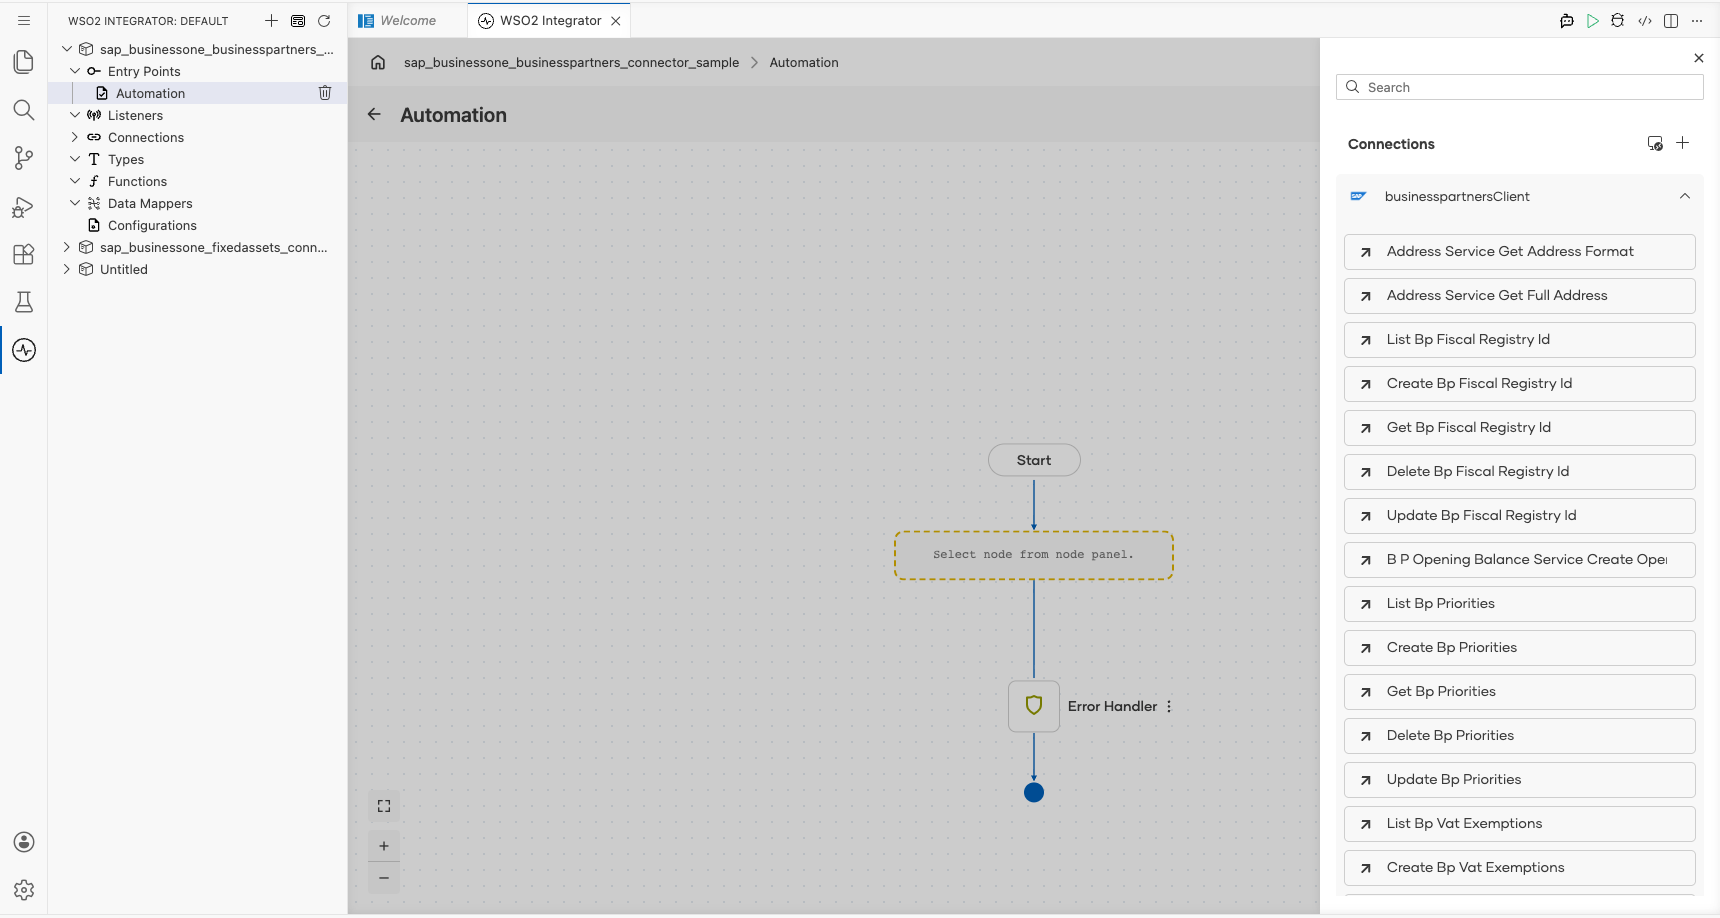Image resolution: width=1720 pixels, height=918 pixels.
Task: Switch to the Welcome tab
Action: click(x=408, y=20)
